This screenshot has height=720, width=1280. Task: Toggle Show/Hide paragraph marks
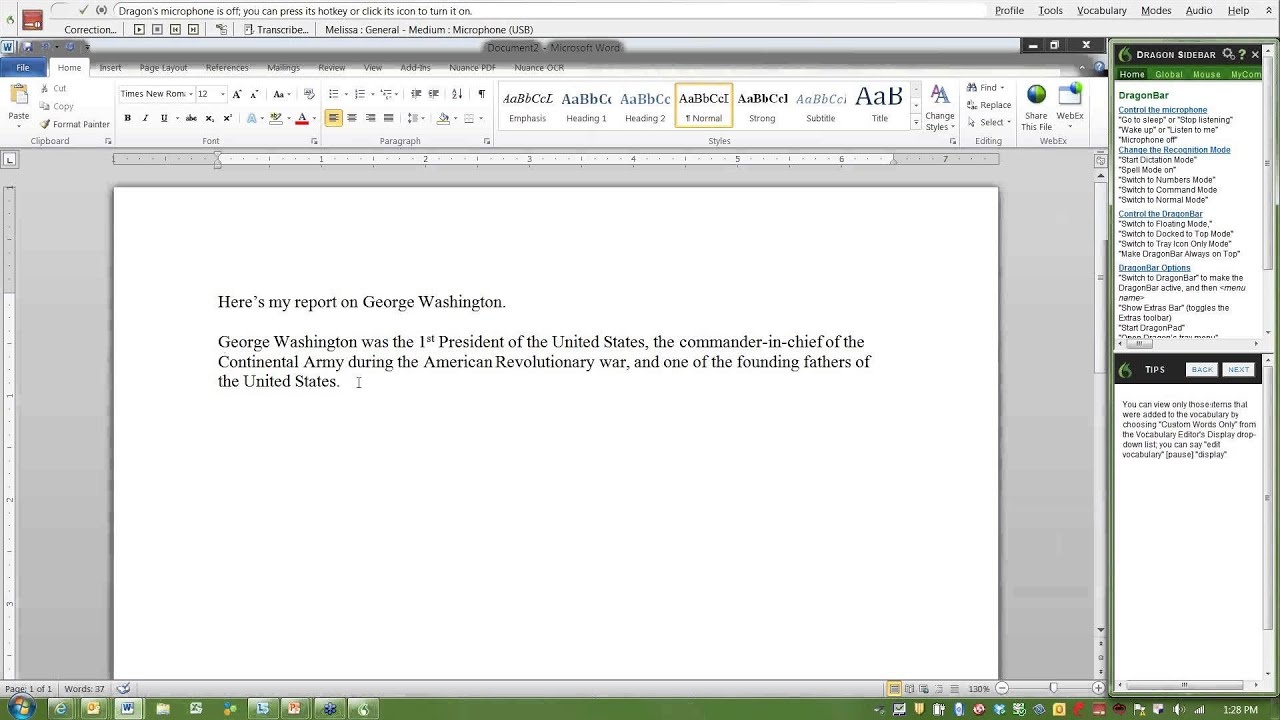(481, 94)
